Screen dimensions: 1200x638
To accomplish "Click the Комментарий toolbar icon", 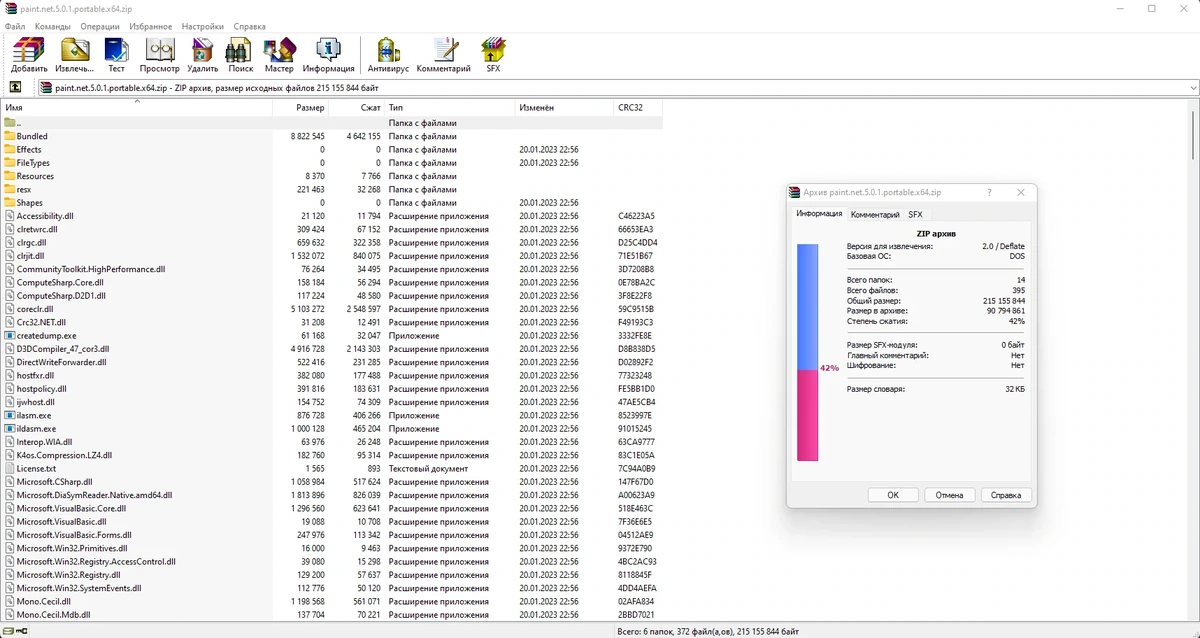I will (444, 55).
